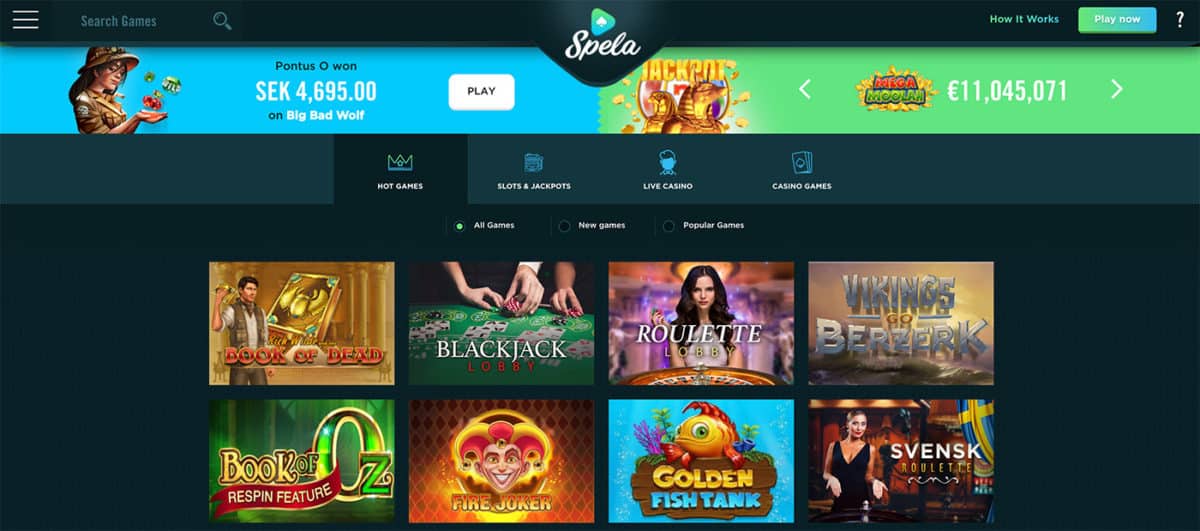Select the All Games radio button
1200x531 pixels.
[x=459, y=226]
